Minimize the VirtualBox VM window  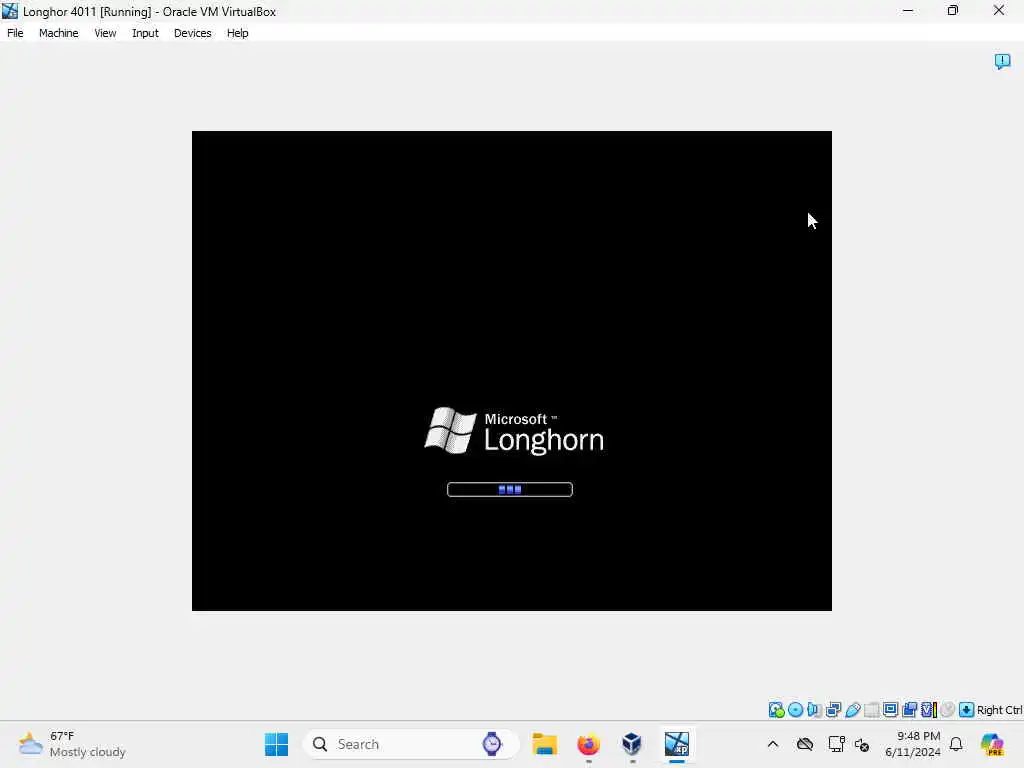pyautogui.click(x=908, y=10)
